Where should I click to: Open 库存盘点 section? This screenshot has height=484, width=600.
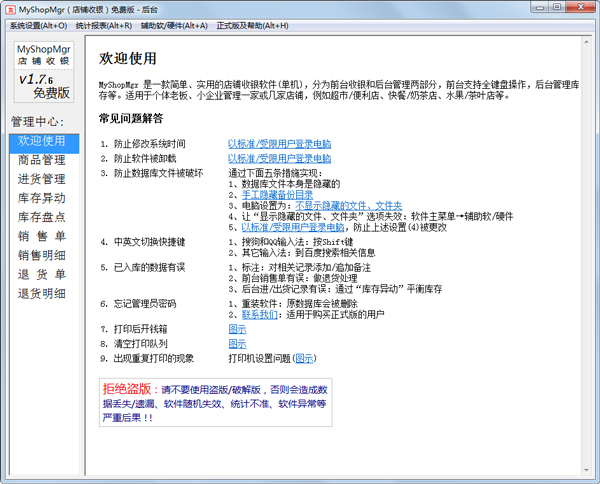click(42, 217)
